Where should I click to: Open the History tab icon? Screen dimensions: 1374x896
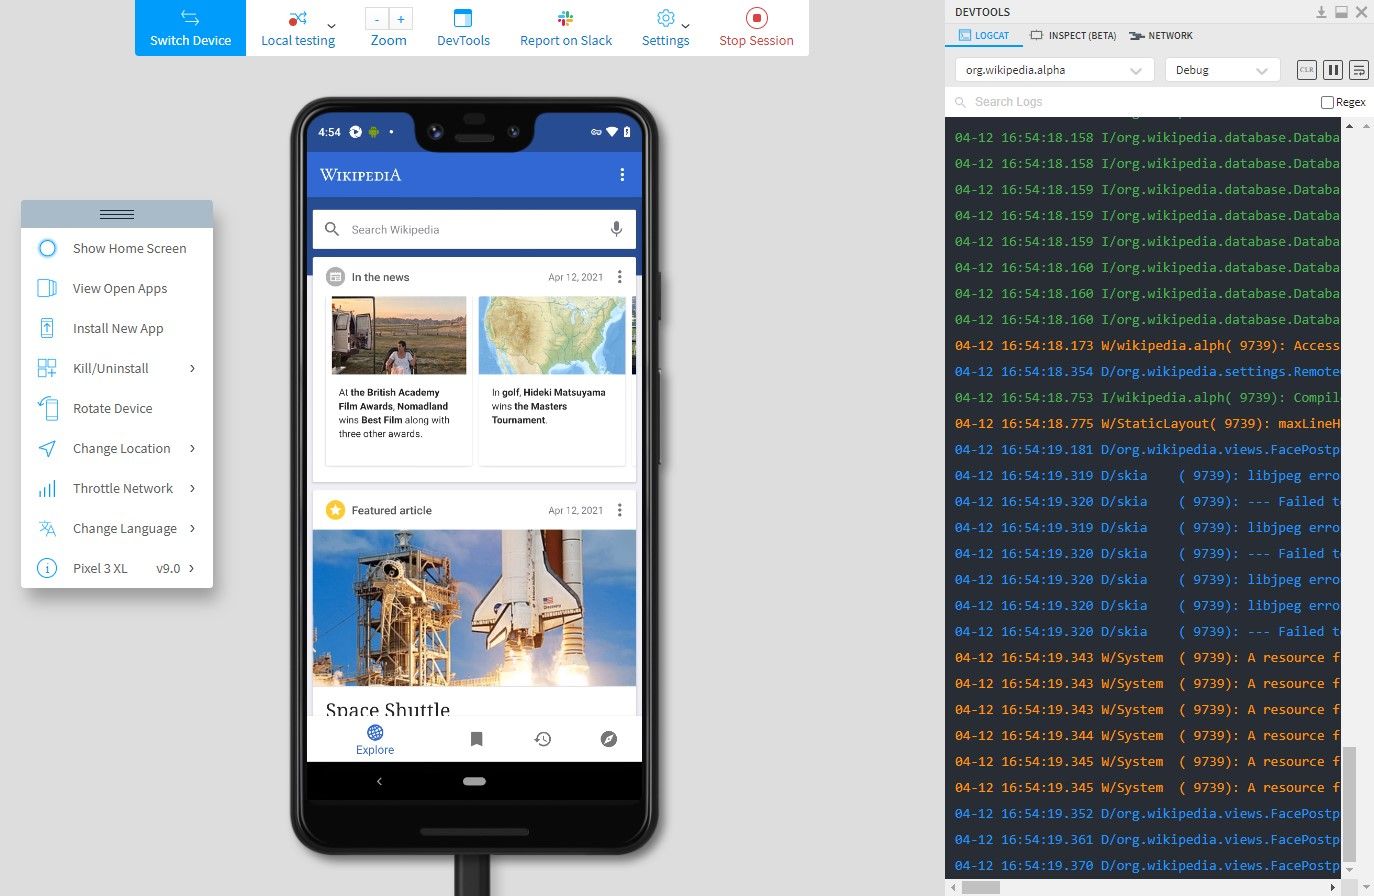pos(543,739)
